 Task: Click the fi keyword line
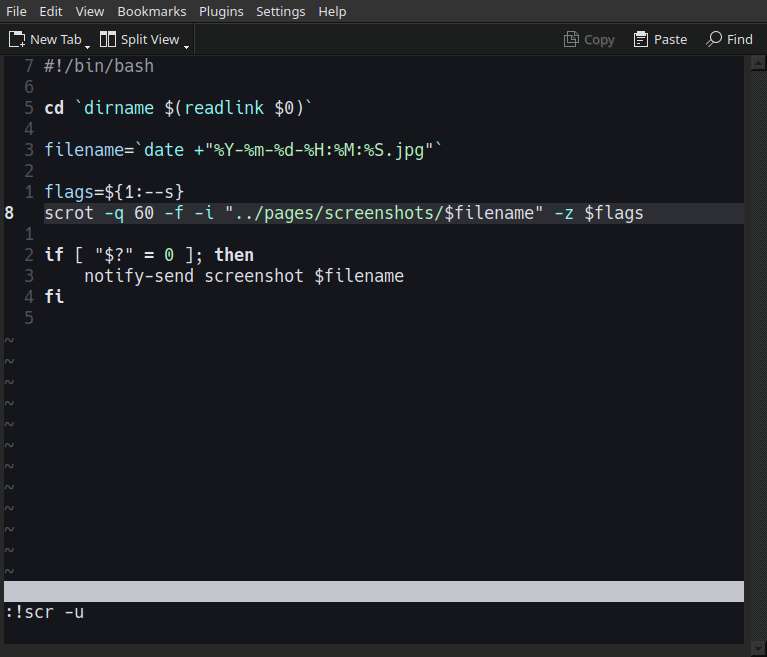point(54,296)
